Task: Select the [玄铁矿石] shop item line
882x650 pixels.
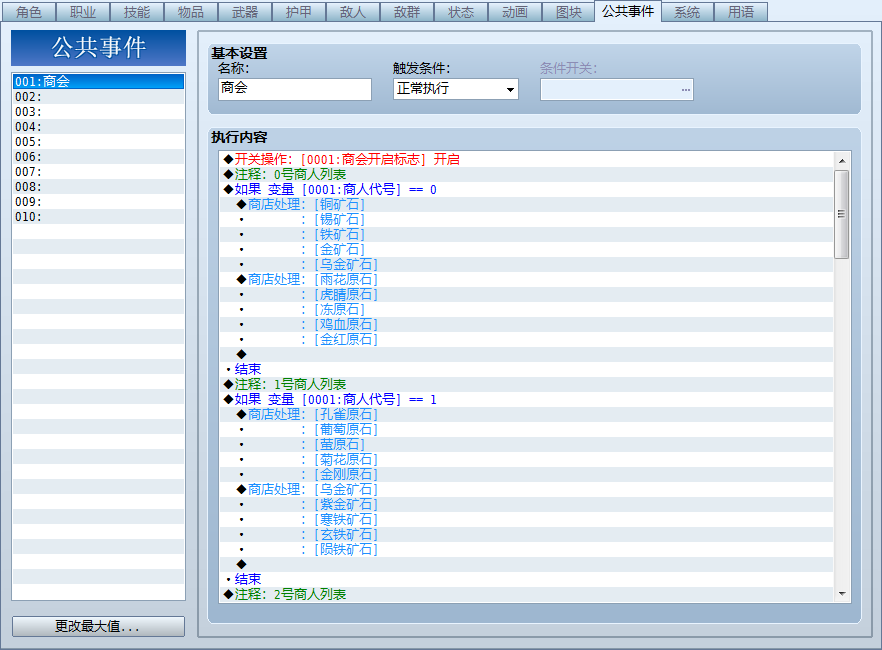Action: tap(526, 534)
